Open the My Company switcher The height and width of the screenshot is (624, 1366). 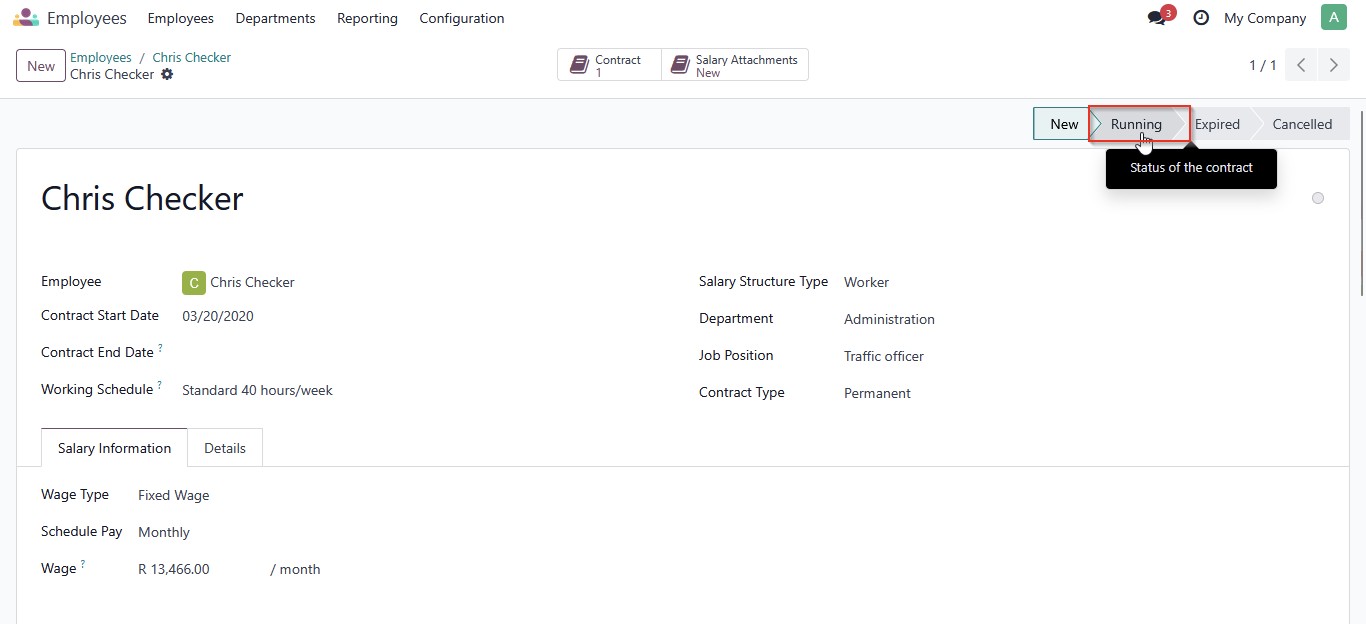(1265, 18)
